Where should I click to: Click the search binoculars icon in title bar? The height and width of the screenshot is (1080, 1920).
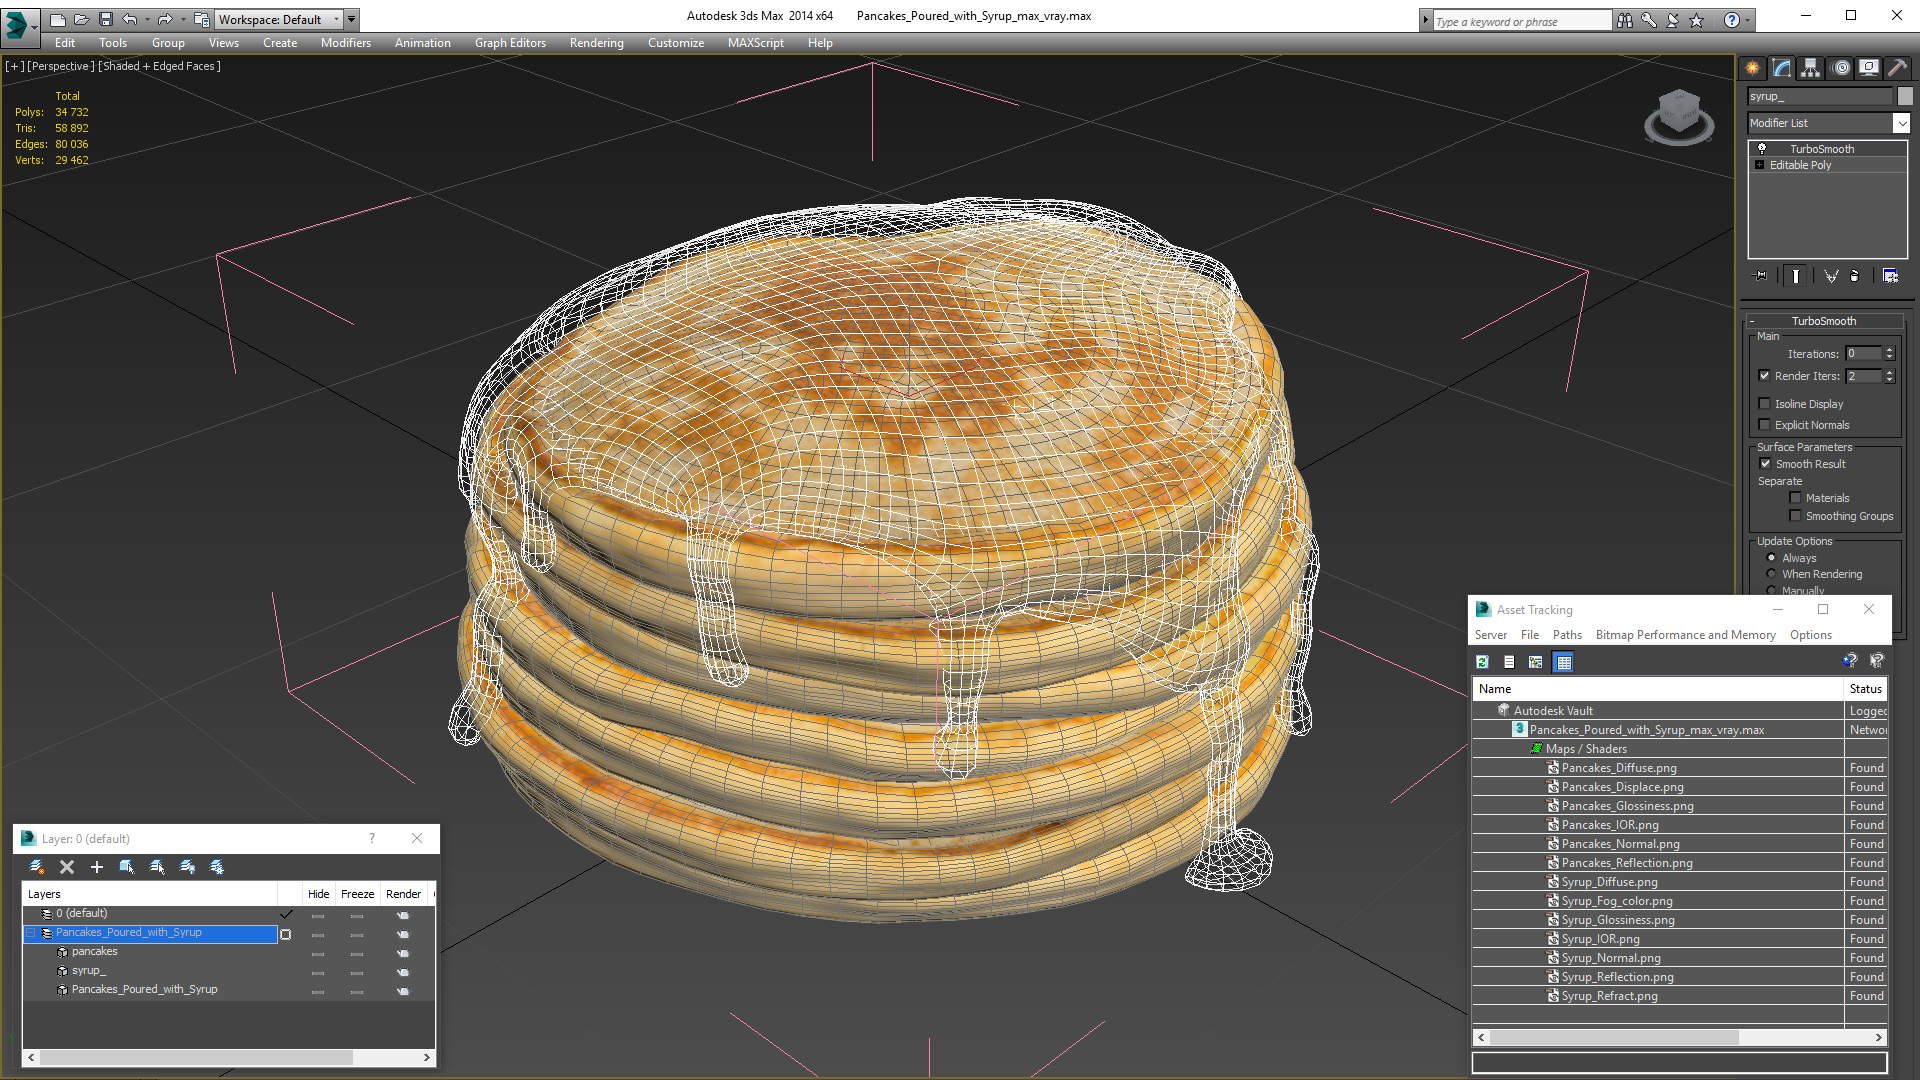[1625, 20]
